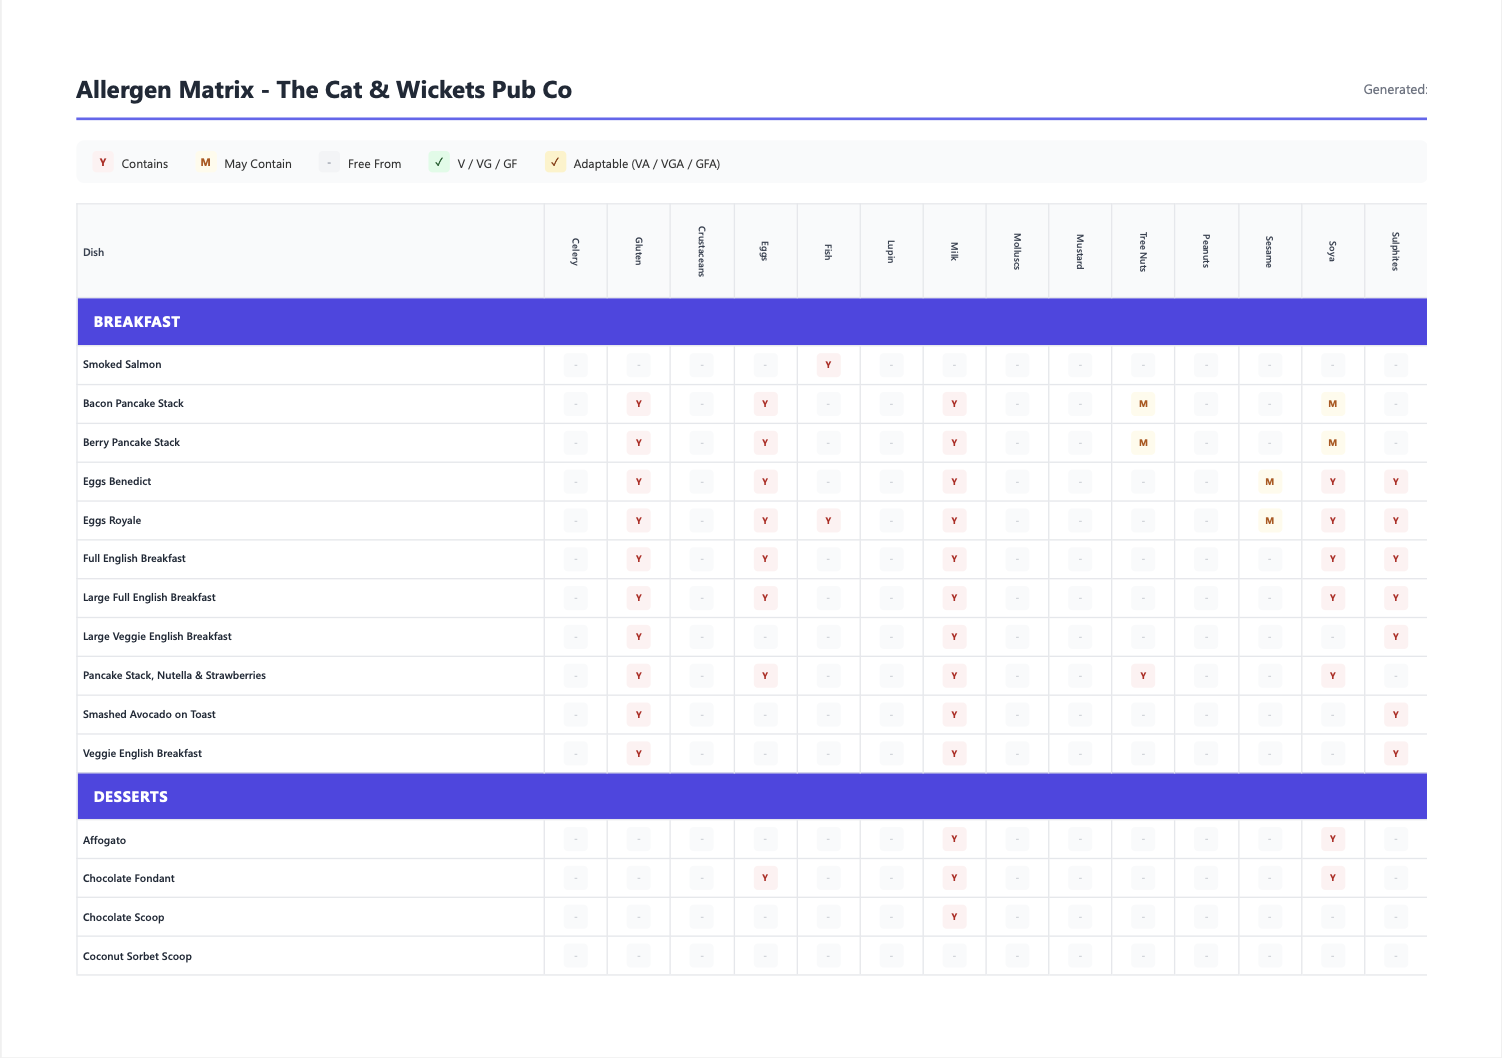Click the Crustaceans column header

[701, 252]
